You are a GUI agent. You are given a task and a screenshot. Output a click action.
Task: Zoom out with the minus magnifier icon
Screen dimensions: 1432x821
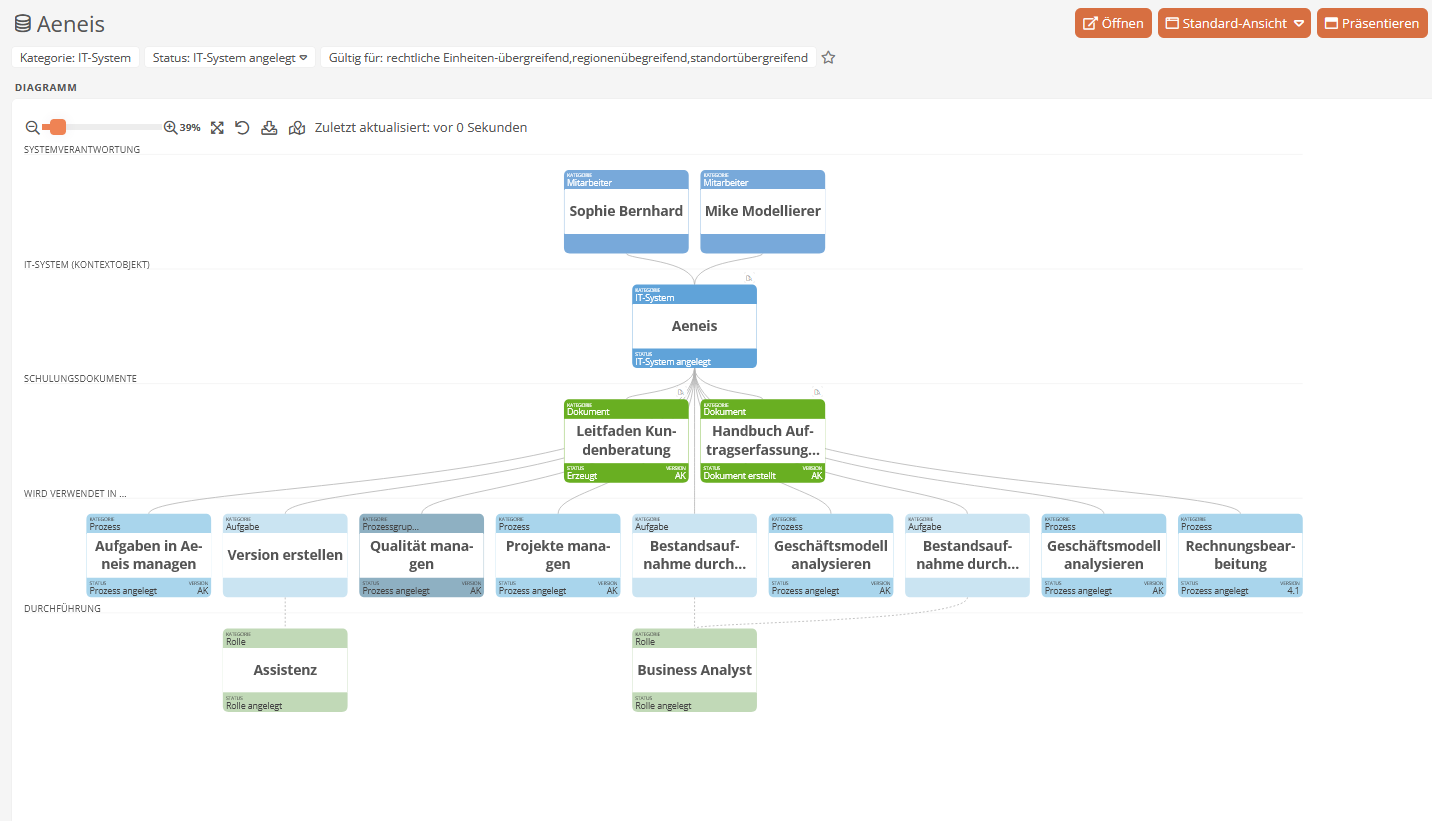[x=32, y=128]
